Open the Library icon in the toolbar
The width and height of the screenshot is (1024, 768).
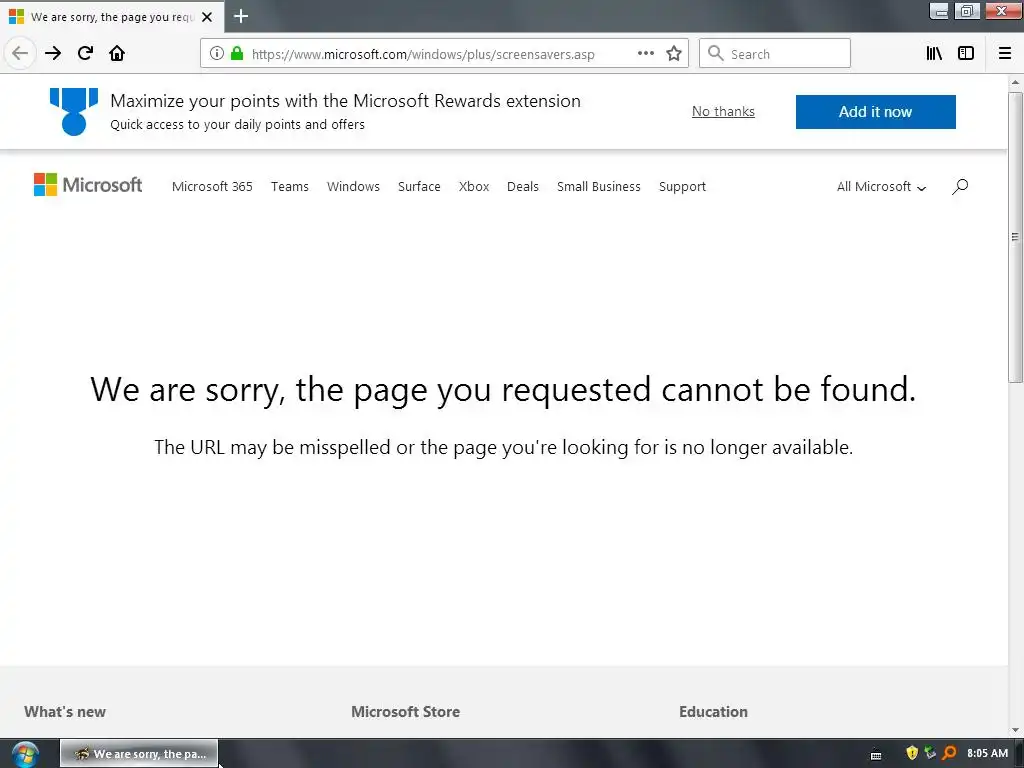click(934, 54)
